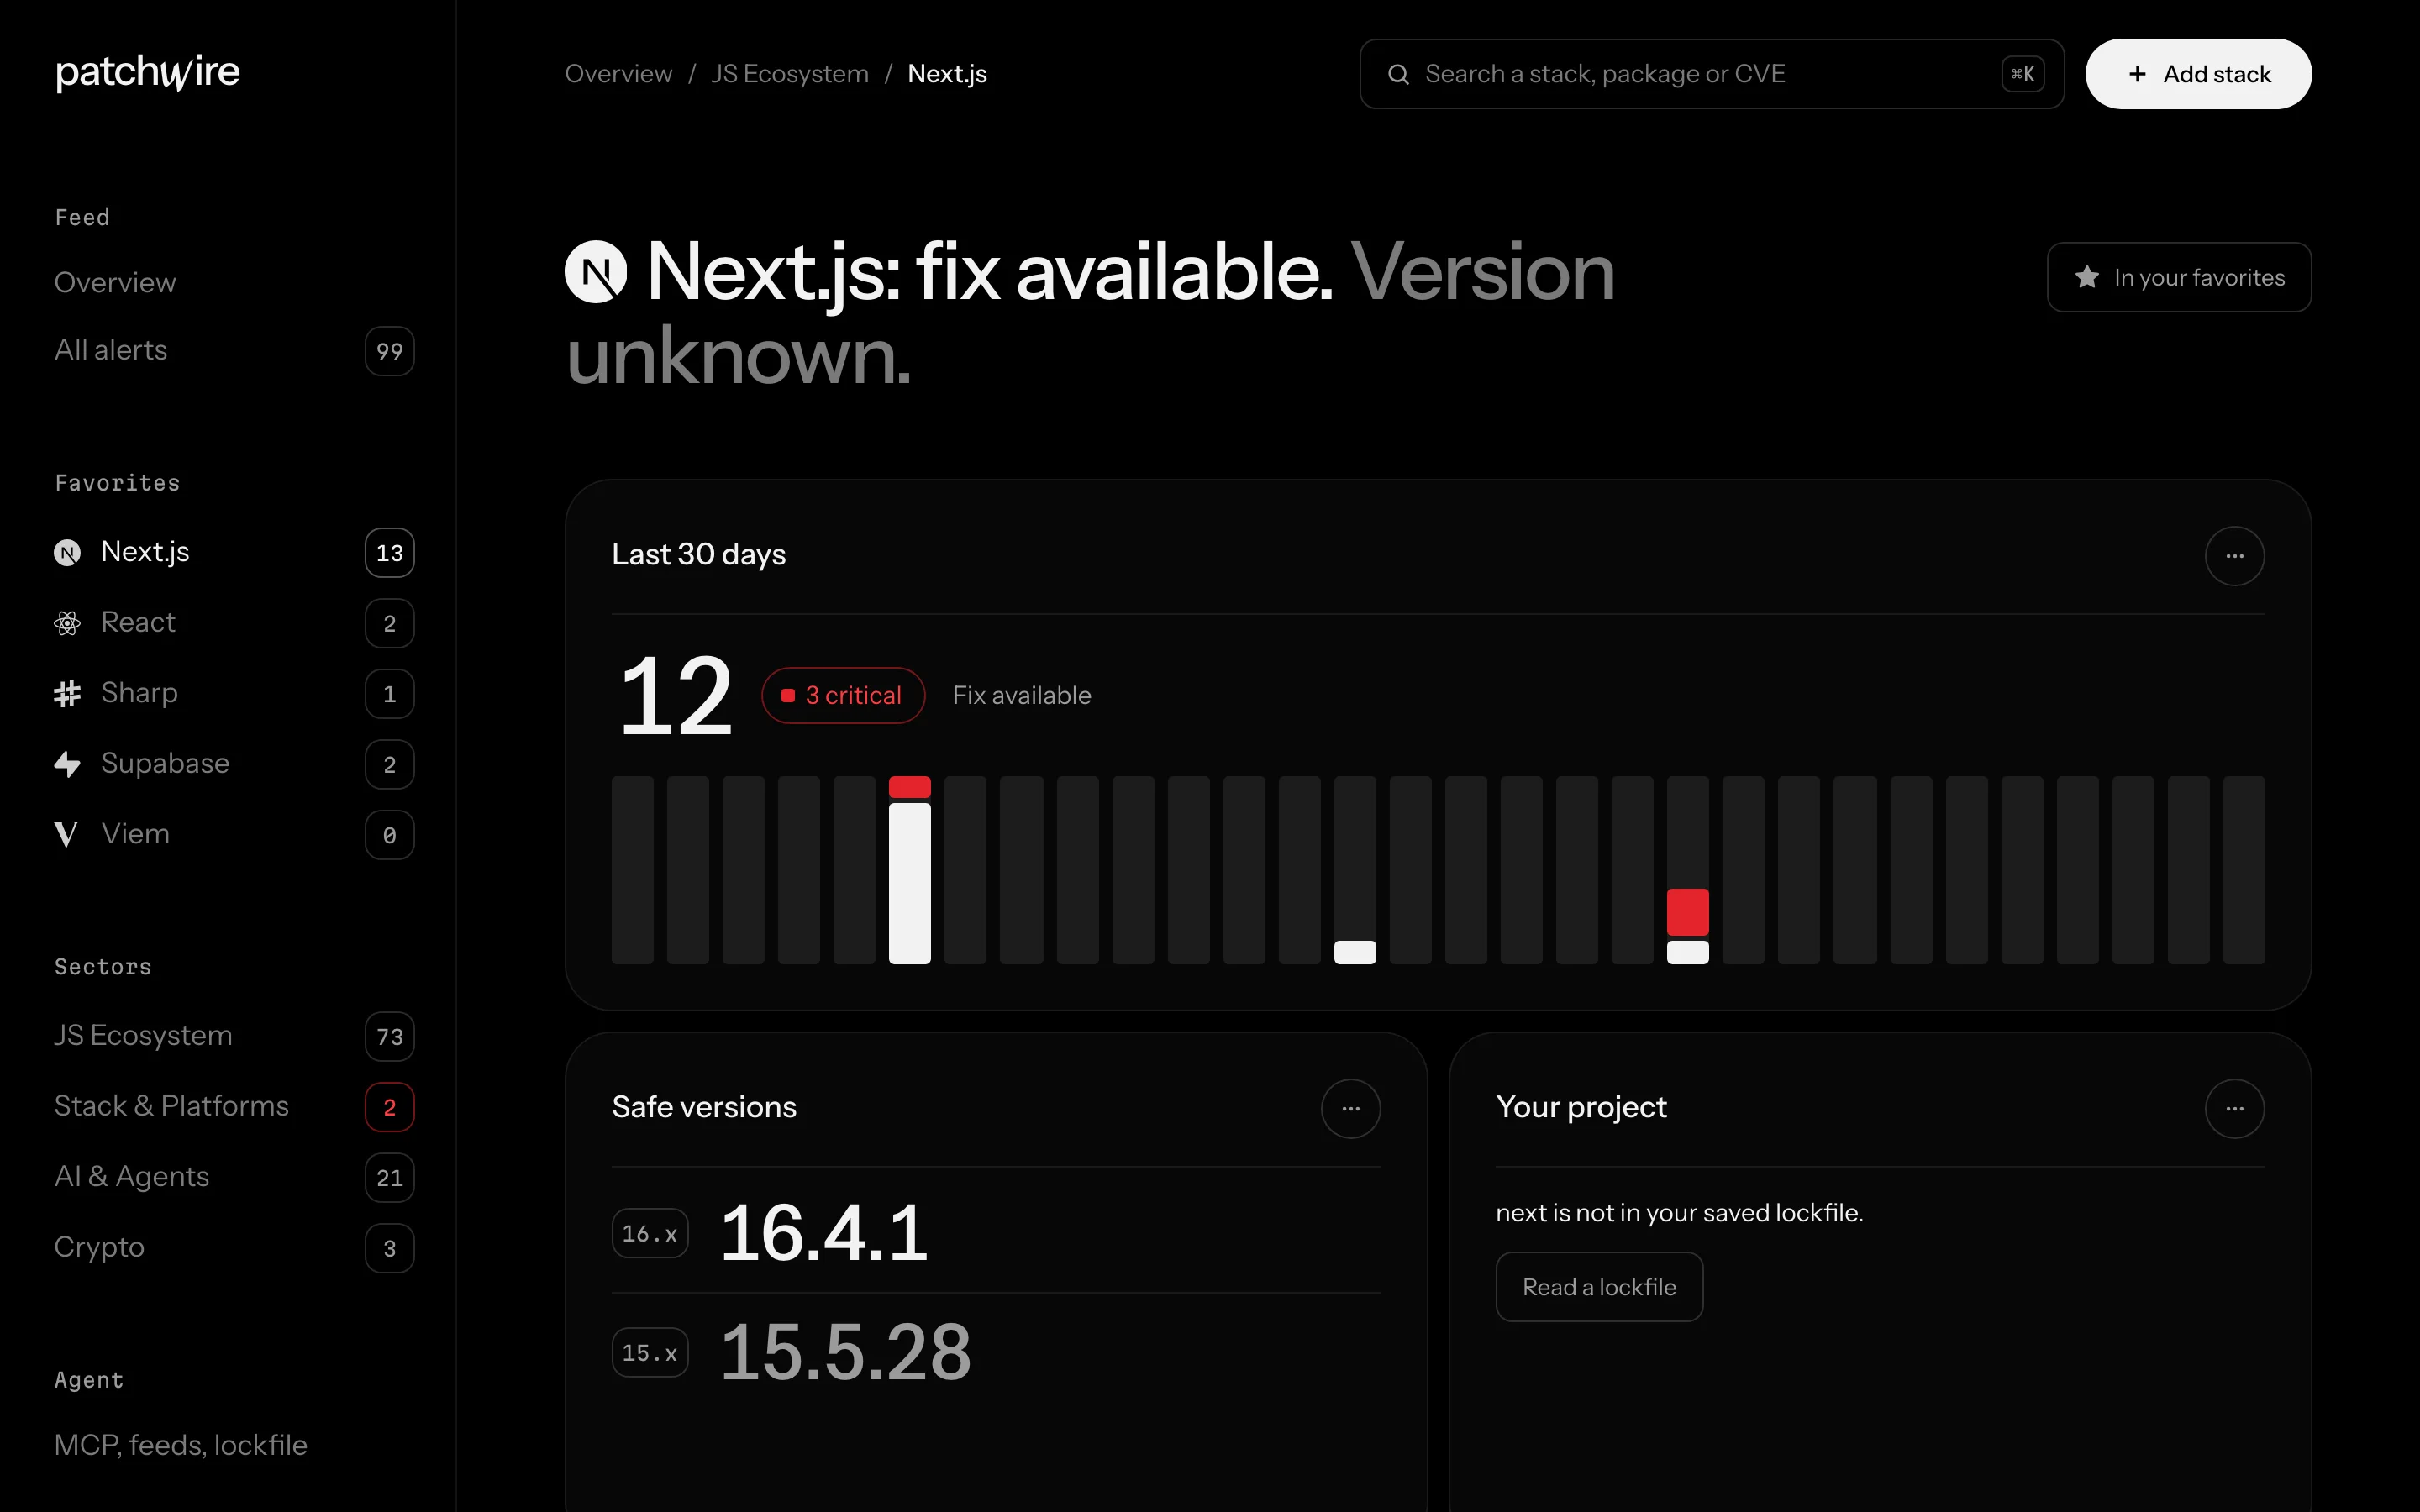Click the 16.x version tag
This screenshot has height=1512, width=2420.
(x=650, y=1234)
